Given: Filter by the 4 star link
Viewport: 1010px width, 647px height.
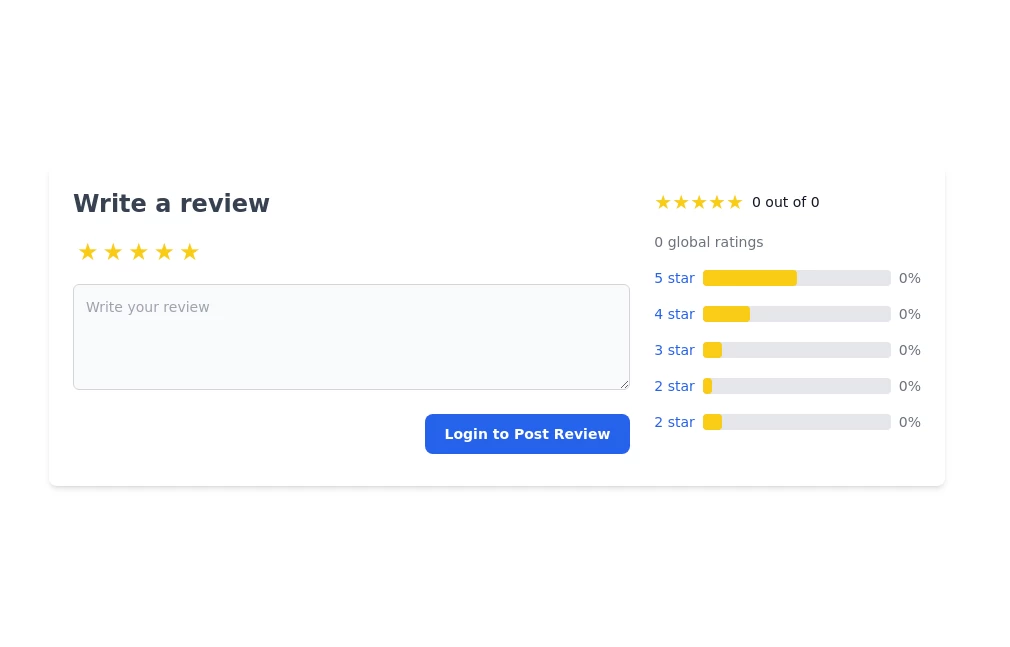Looking at the screenshot, I should click(x=674, y=314).
